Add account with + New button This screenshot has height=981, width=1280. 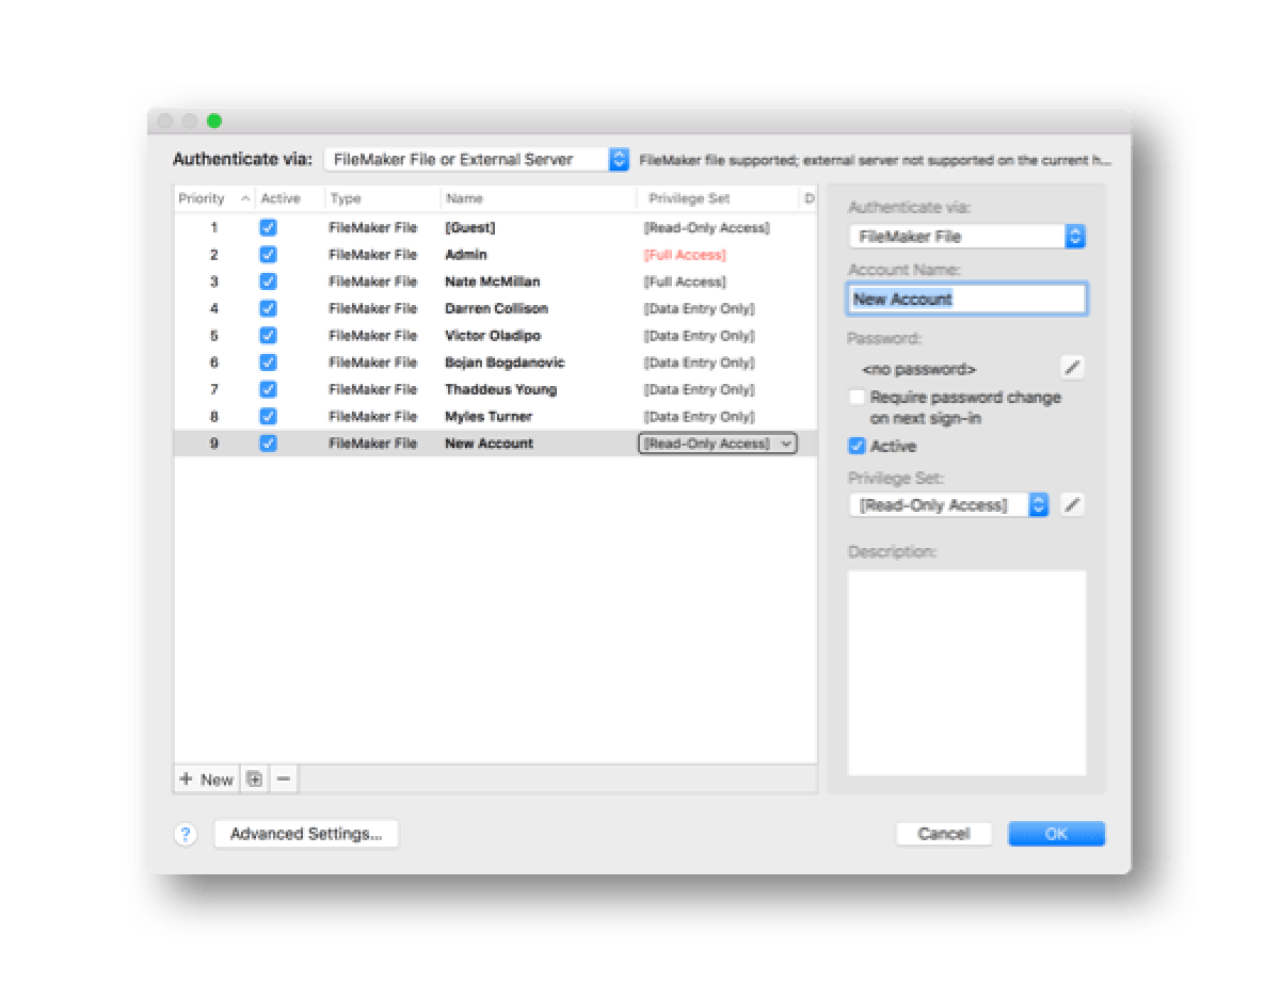(x=207, y=779)
